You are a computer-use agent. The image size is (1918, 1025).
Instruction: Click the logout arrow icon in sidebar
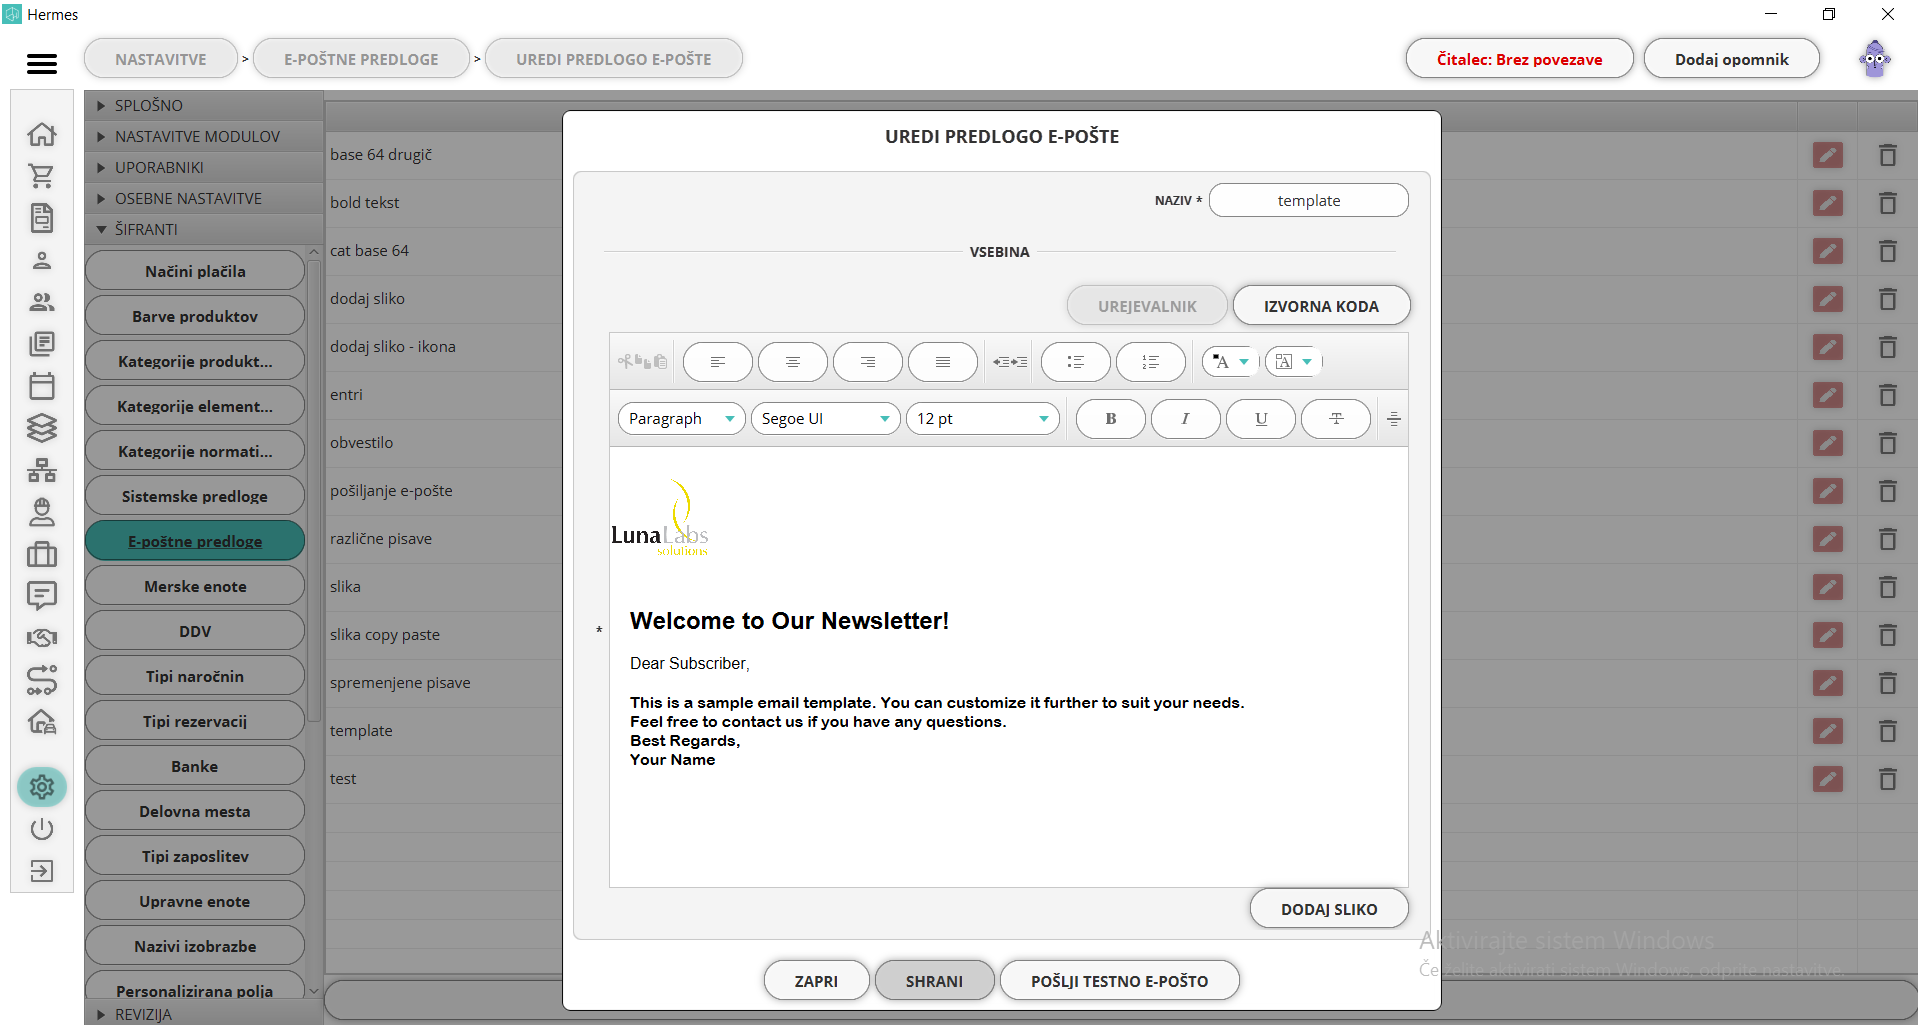coord(42,871)
